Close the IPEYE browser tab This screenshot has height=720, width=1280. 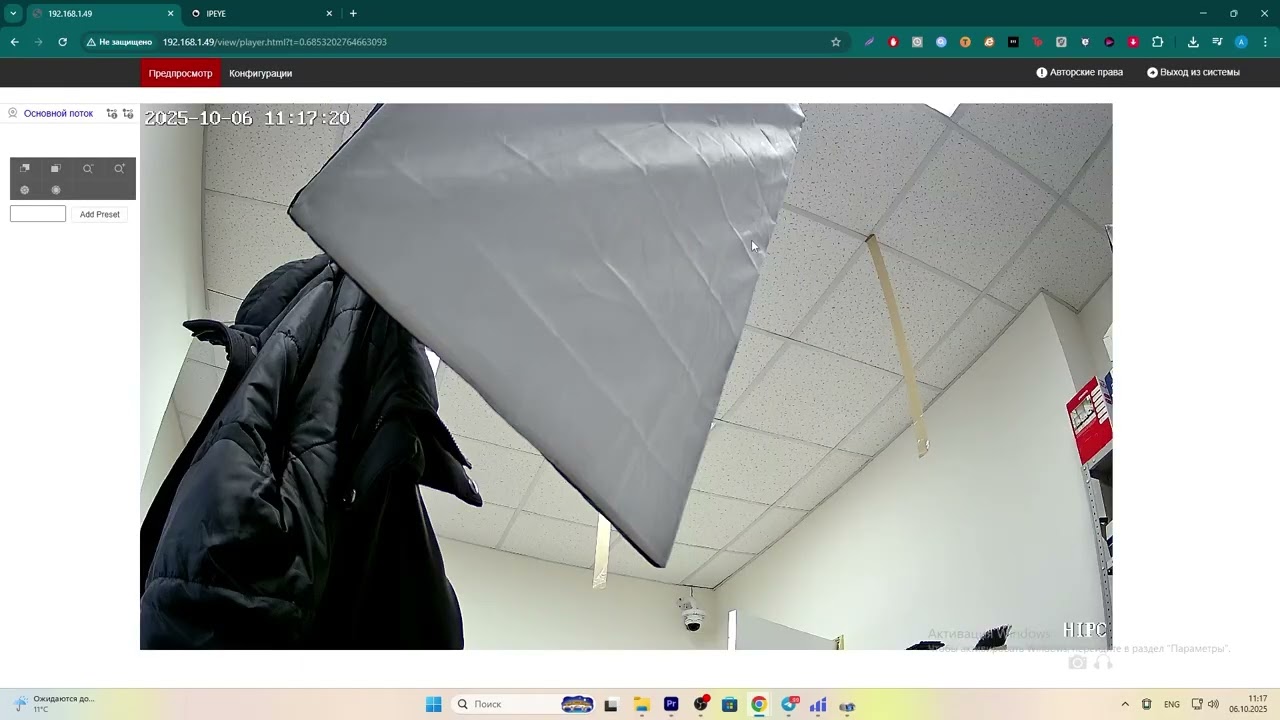coord(329,14)
